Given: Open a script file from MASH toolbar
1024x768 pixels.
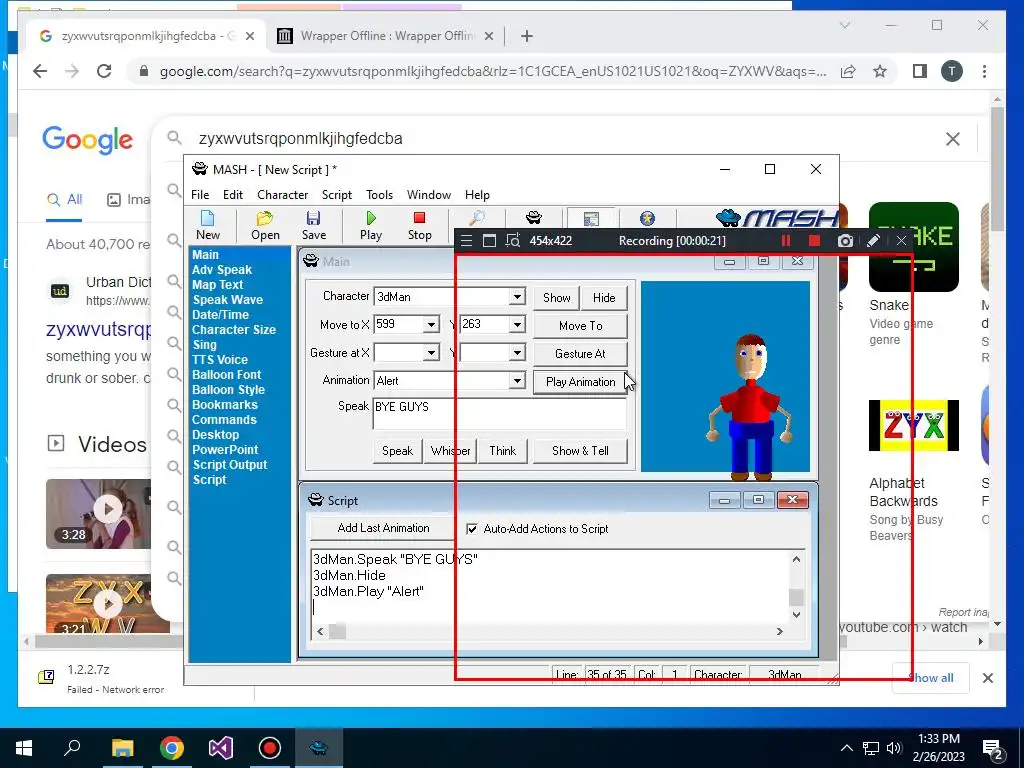Looking at the screenshot, I should pos(265,225).
